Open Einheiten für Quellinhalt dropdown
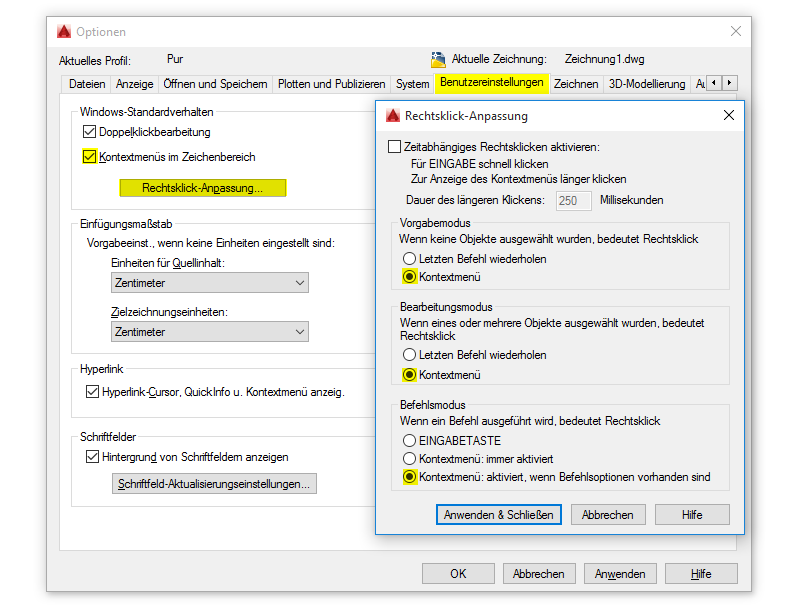The image size is (796, 610). 209,283
